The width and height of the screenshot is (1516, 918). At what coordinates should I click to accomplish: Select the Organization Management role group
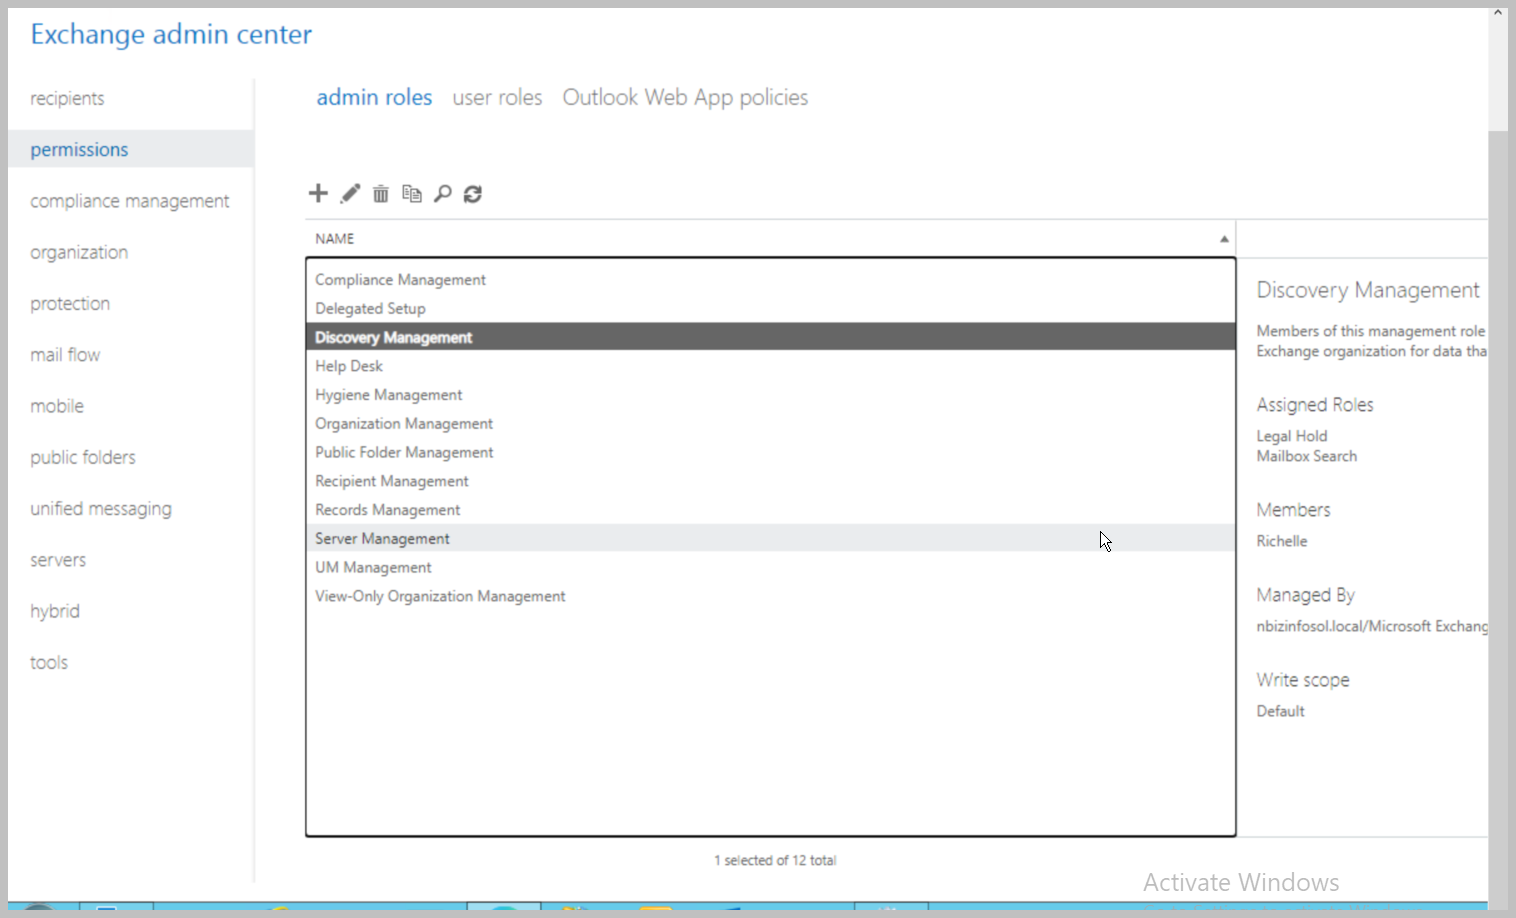click(770, 424)
